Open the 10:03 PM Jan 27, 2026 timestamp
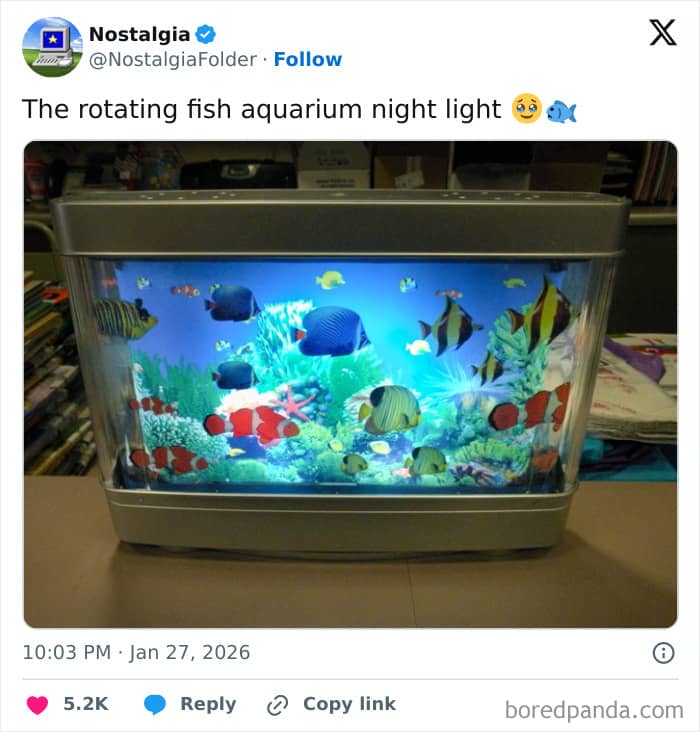 pos(136,652)
